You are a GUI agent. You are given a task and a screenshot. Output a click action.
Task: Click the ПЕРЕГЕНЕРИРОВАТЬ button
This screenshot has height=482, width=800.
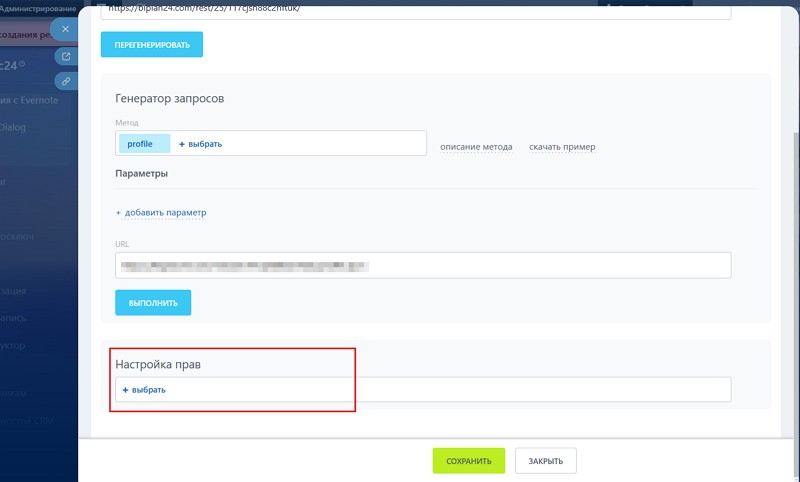(x=152, y=44)
